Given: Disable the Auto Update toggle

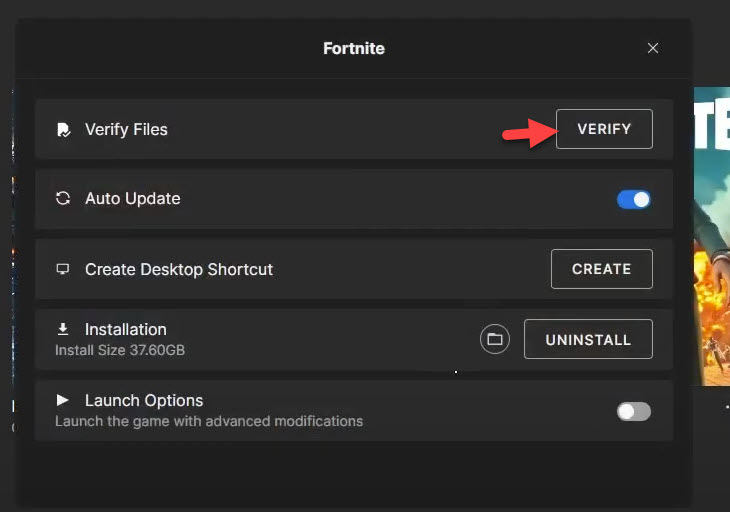Looking at the screenshot, I should (633, 199).
